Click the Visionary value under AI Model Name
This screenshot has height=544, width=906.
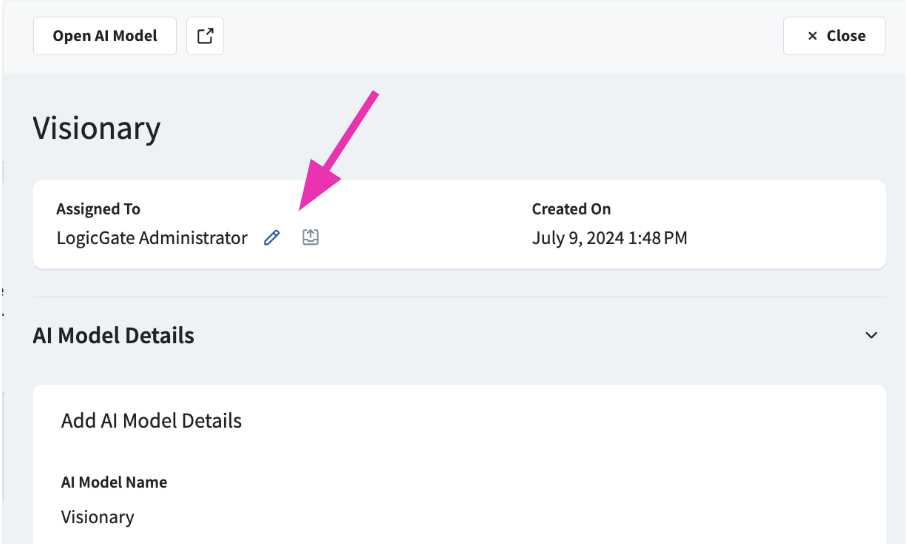click(97, 517)
